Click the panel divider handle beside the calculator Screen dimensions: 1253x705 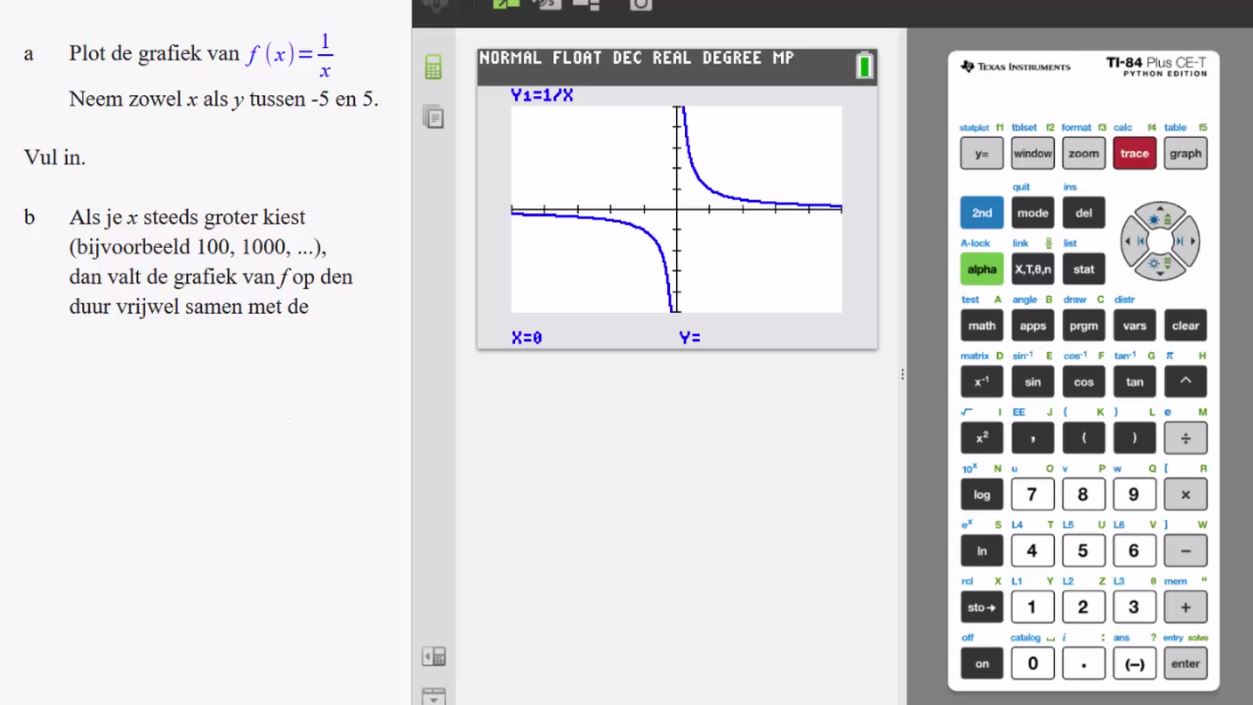tap(902, 375)
